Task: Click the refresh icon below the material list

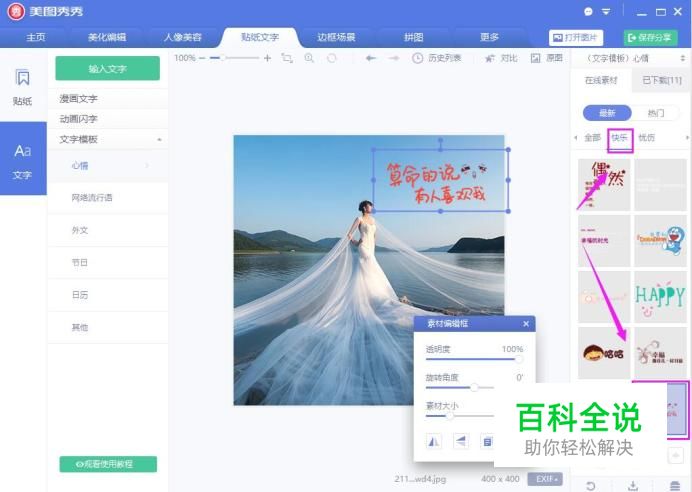Action: pyautogui.click(x=591, y=486)
